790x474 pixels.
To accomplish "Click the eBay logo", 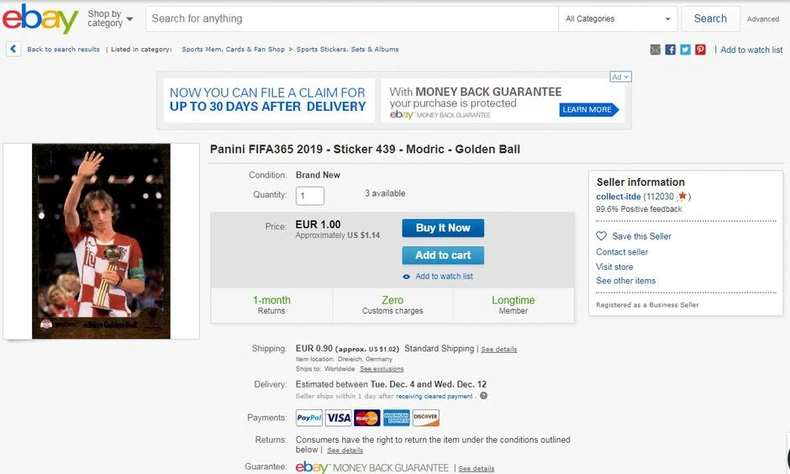I will pos(39,20).
